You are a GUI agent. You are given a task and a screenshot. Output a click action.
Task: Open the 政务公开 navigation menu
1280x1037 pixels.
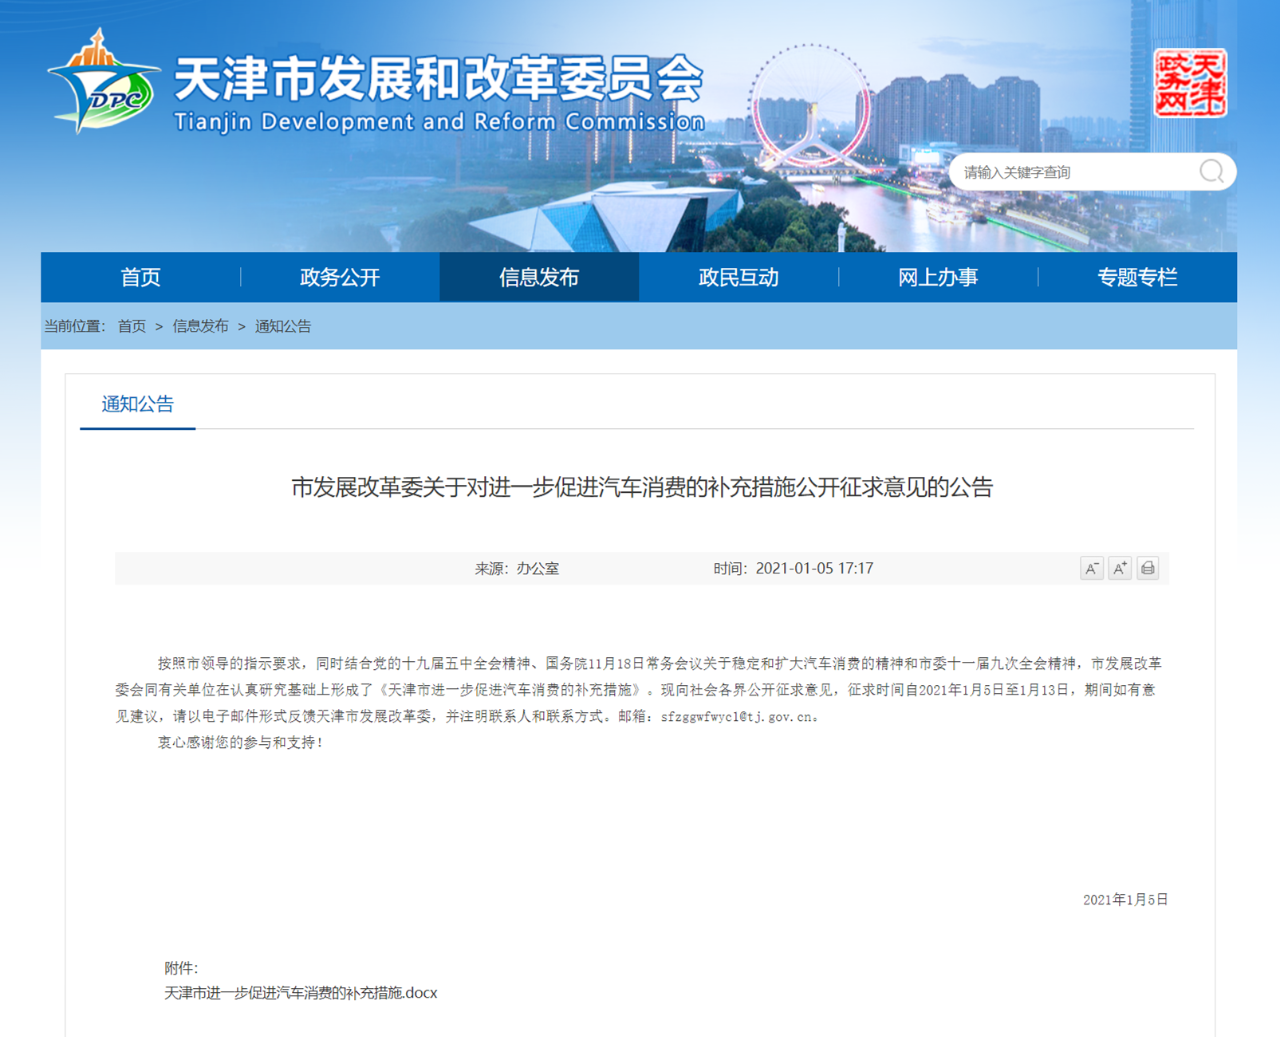pos(340,277)
